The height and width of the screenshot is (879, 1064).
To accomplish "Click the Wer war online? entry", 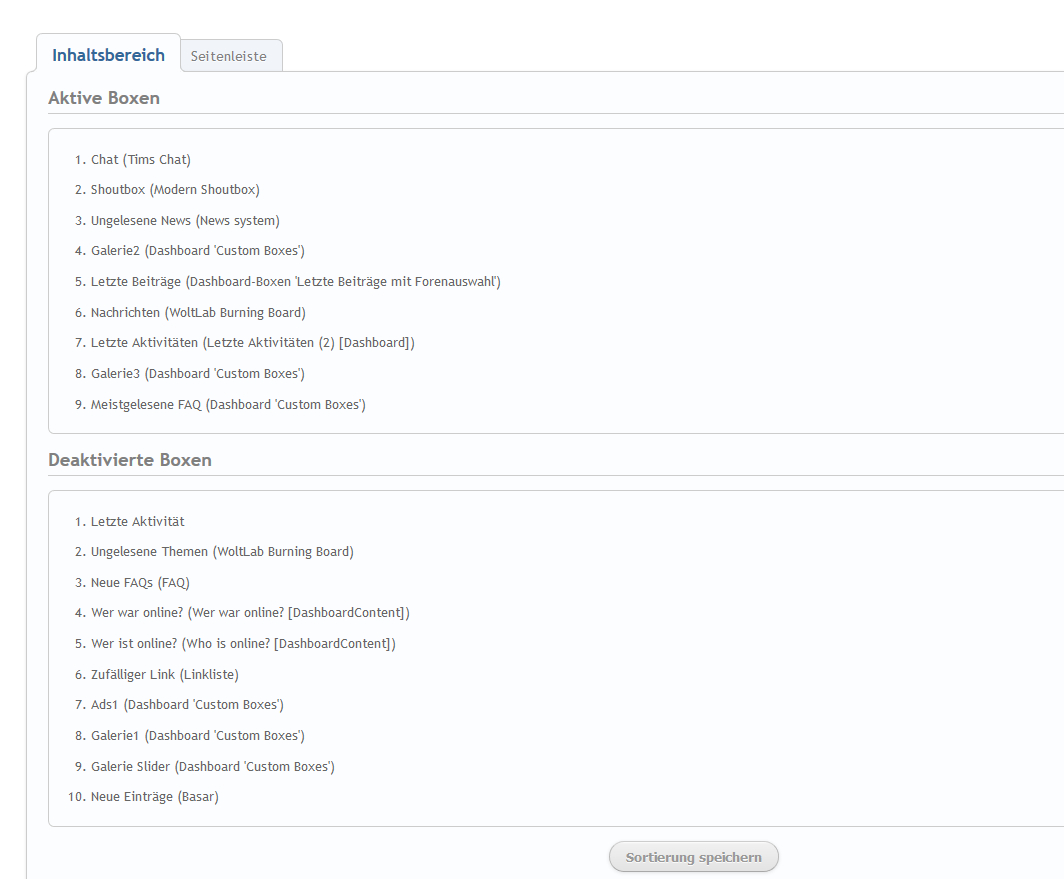I will coord(250,612).
